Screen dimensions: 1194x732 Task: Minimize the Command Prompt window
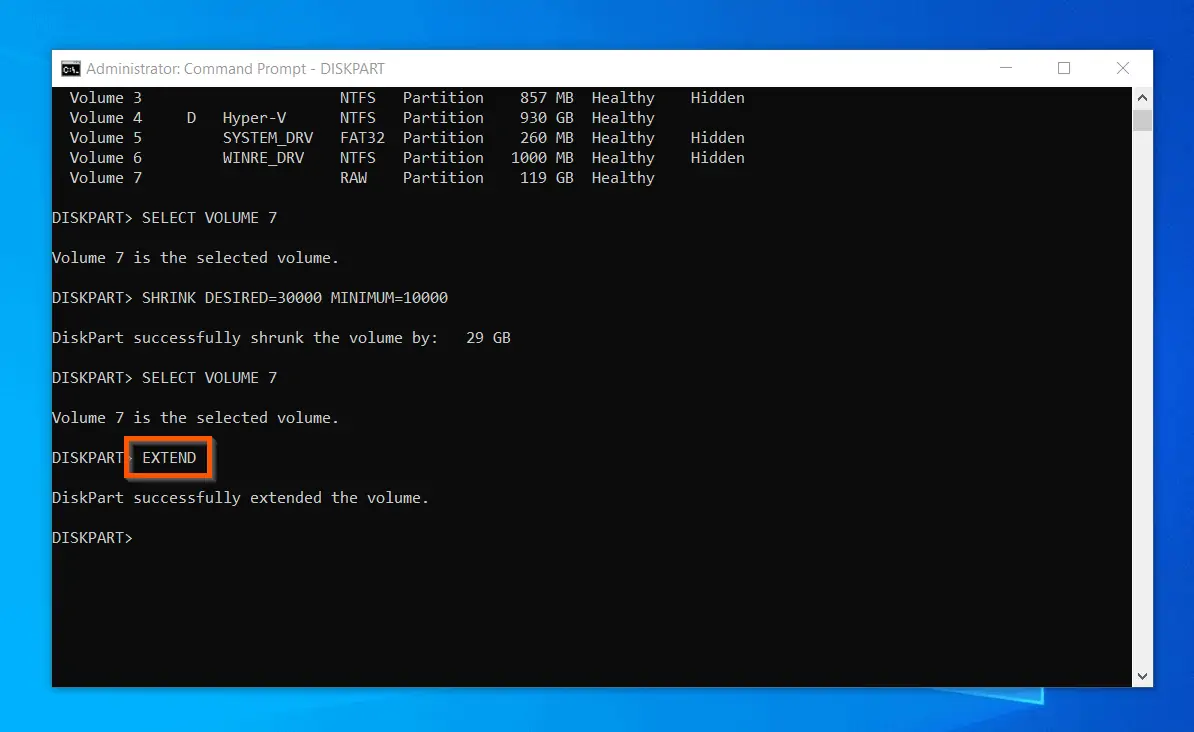1005,69
